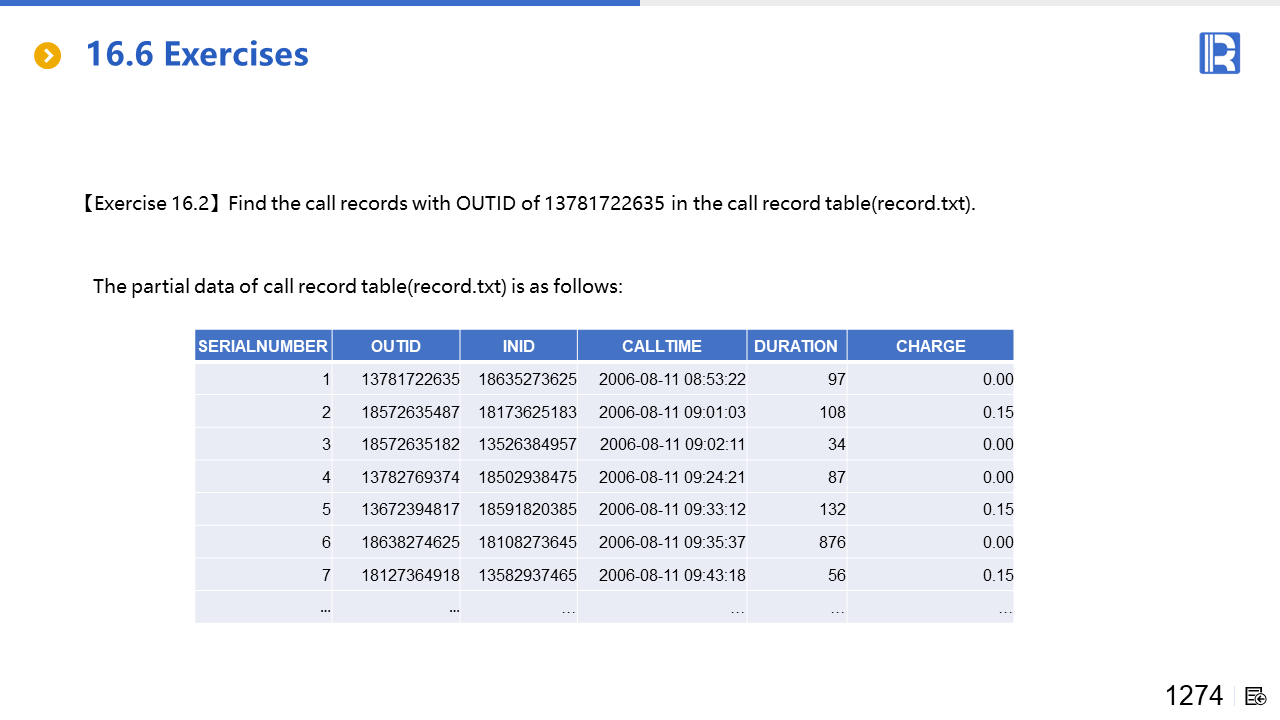Screen dimensions: 1280x720
Task: Click the blue filled portion of the progress bar
Action: pyautogui.click(x=320, y=3)
